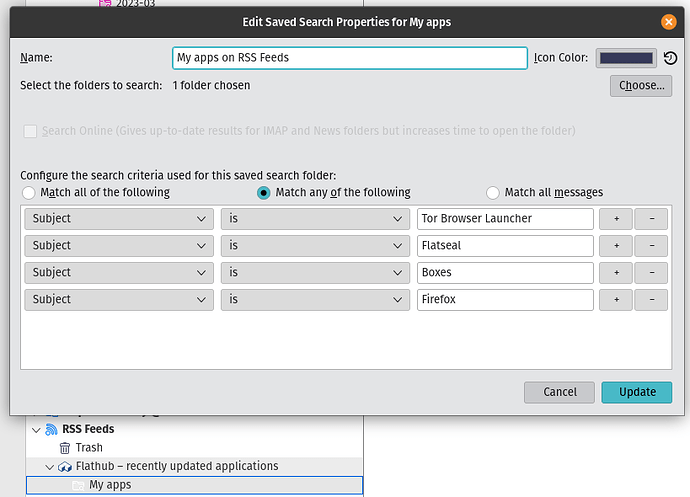Collapse the RSS Feeds account tree
690x497 pixels.
coord(36,430)
